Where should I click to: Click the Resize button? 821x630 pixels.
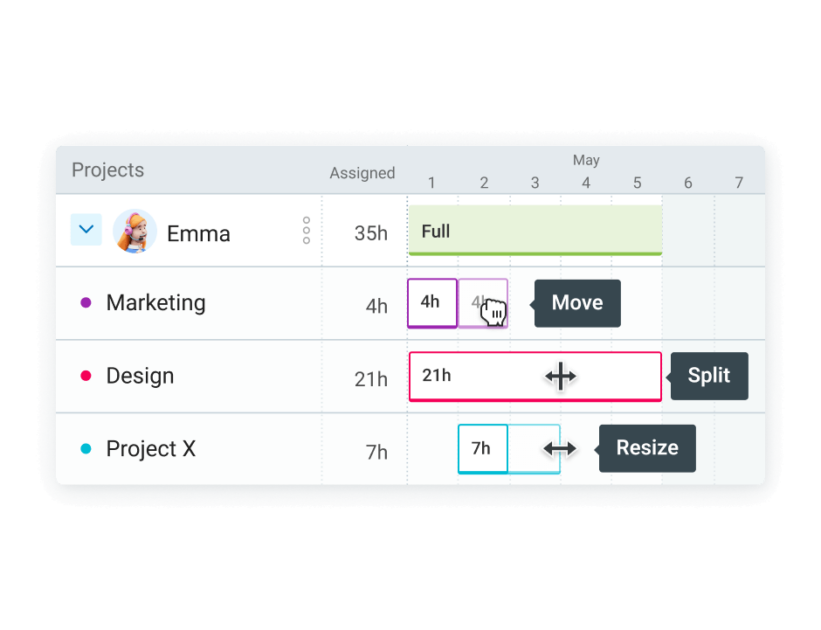[x=646, y=448]
